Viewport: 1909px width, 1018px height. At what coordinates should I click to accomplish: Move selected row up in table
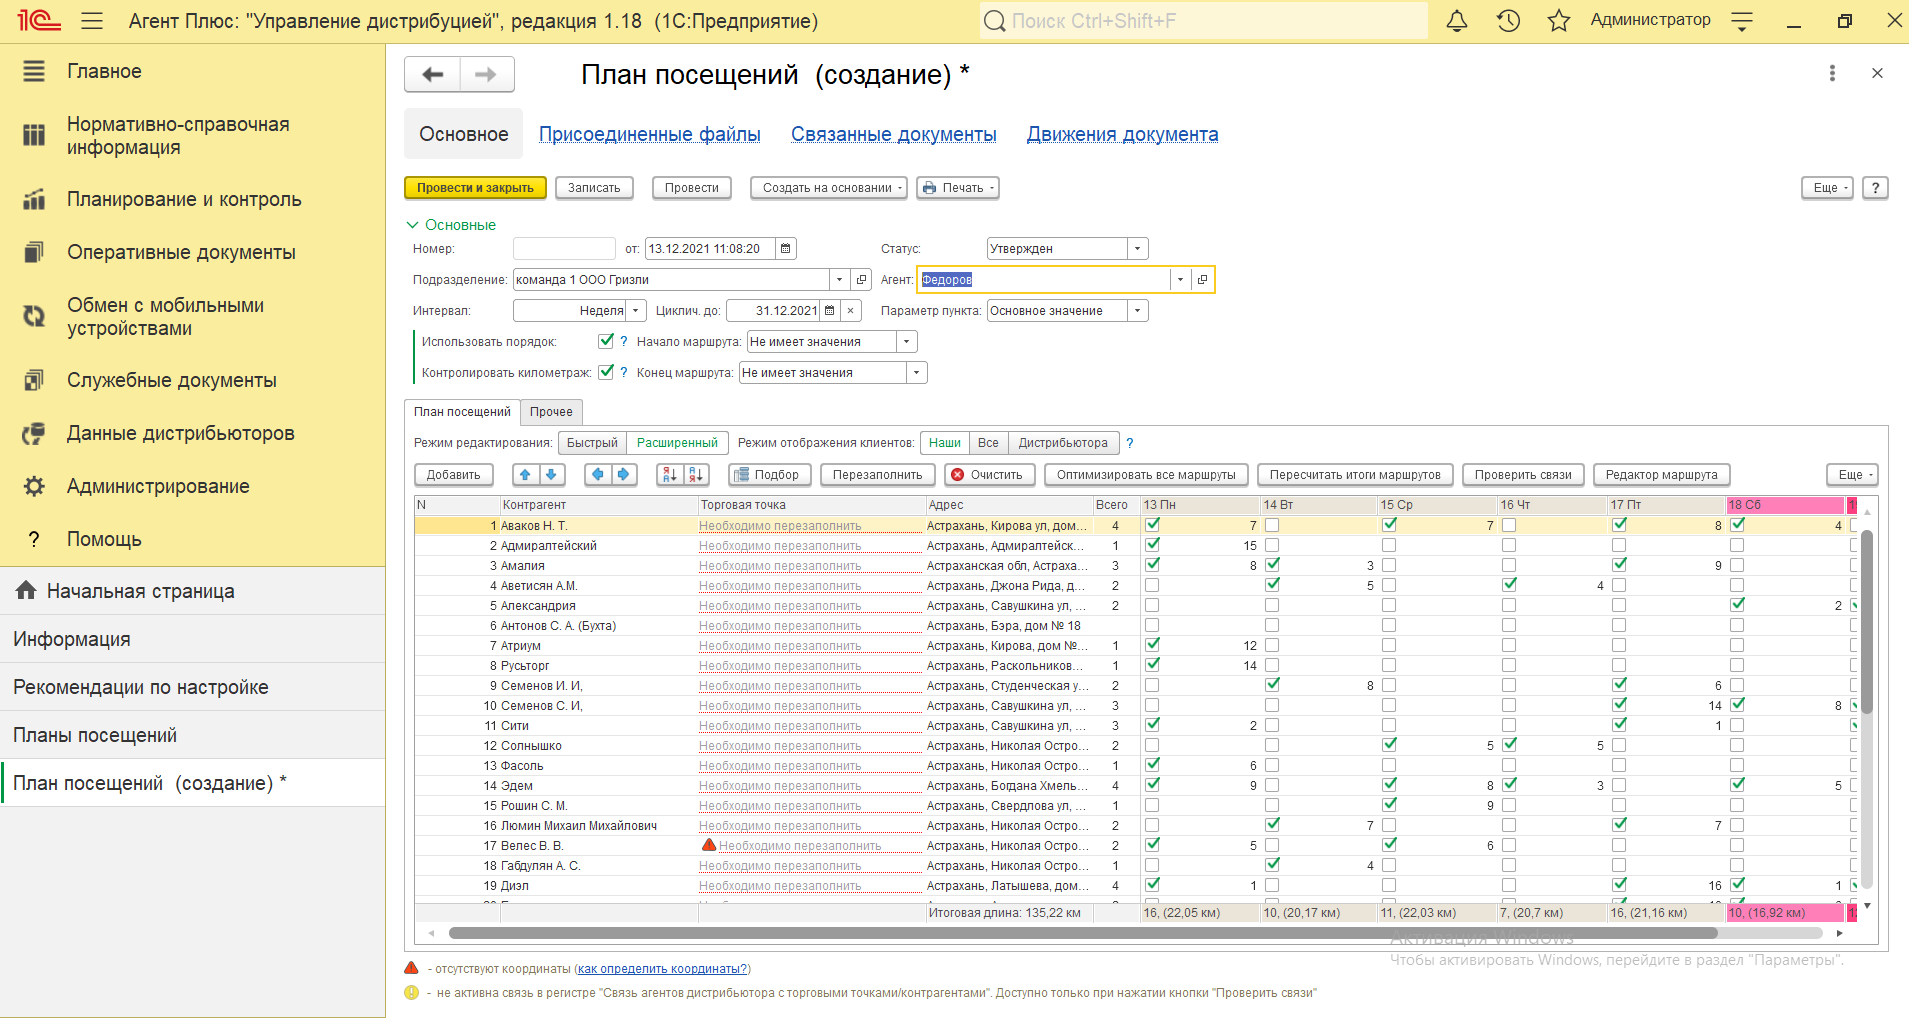(525, 475)
